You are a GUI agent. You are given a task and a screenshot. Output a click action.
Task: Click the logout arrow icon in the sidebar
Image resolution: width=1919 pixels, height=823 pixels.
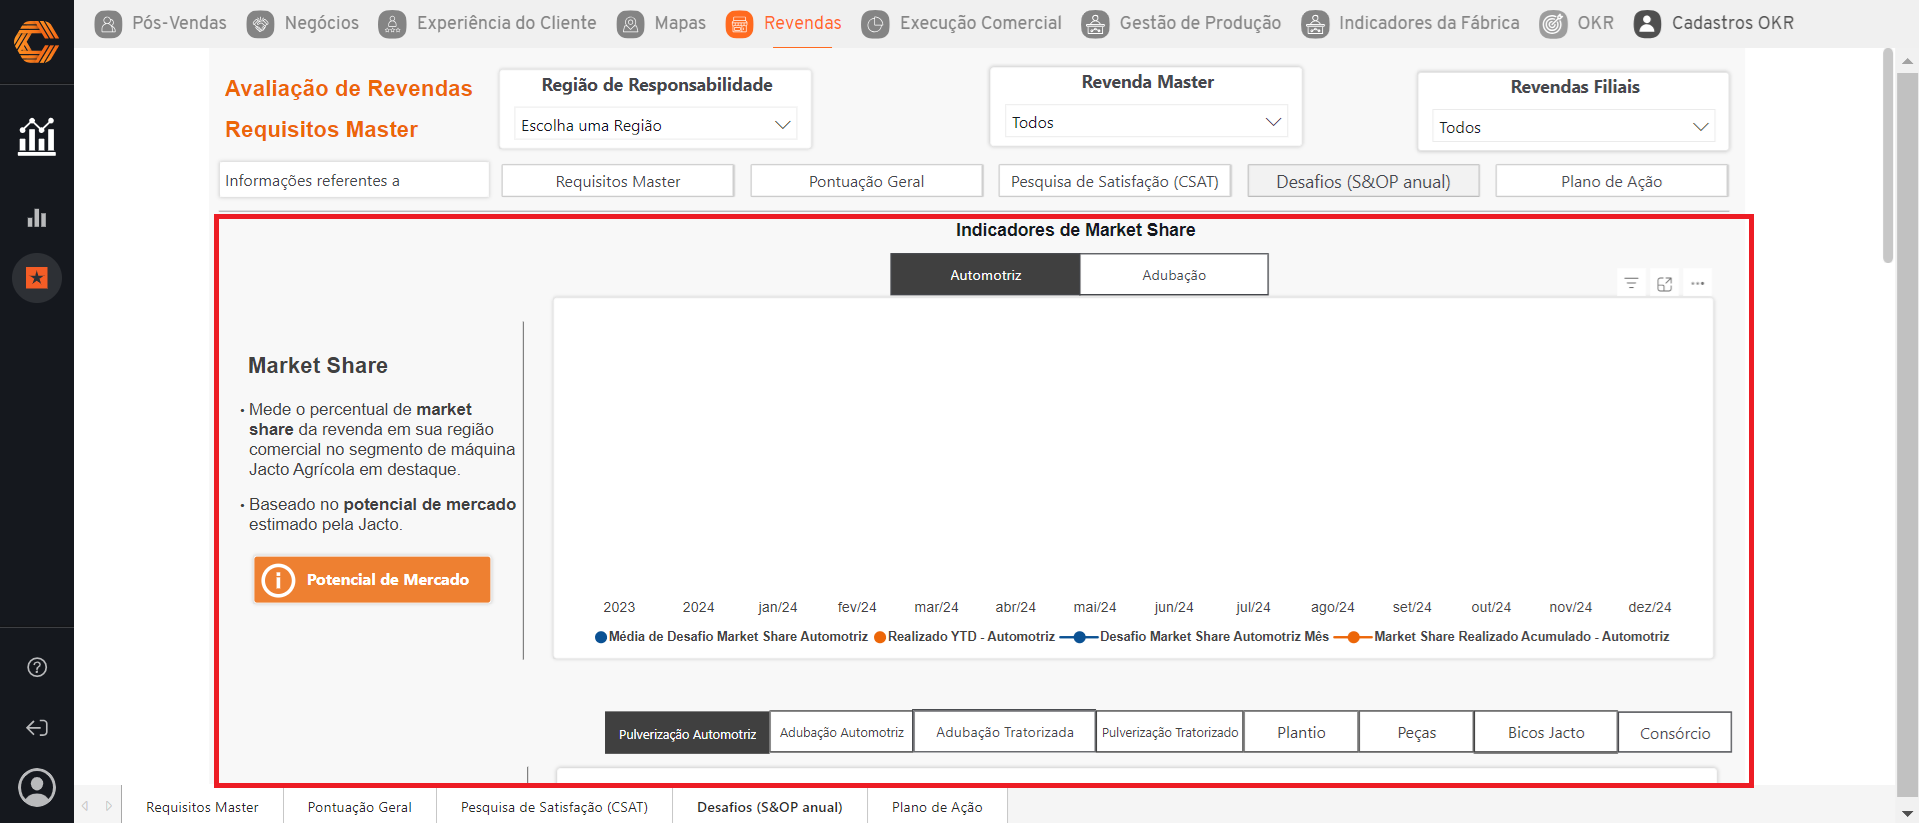[x=37, y=728]
